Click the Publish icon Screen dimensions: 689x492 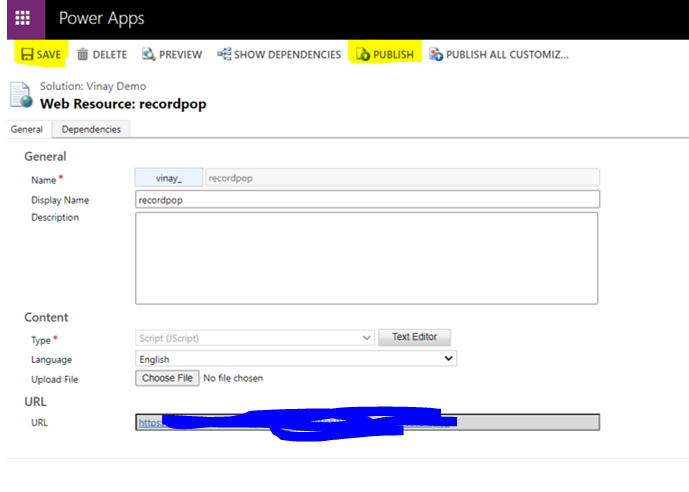pos(363,54)
